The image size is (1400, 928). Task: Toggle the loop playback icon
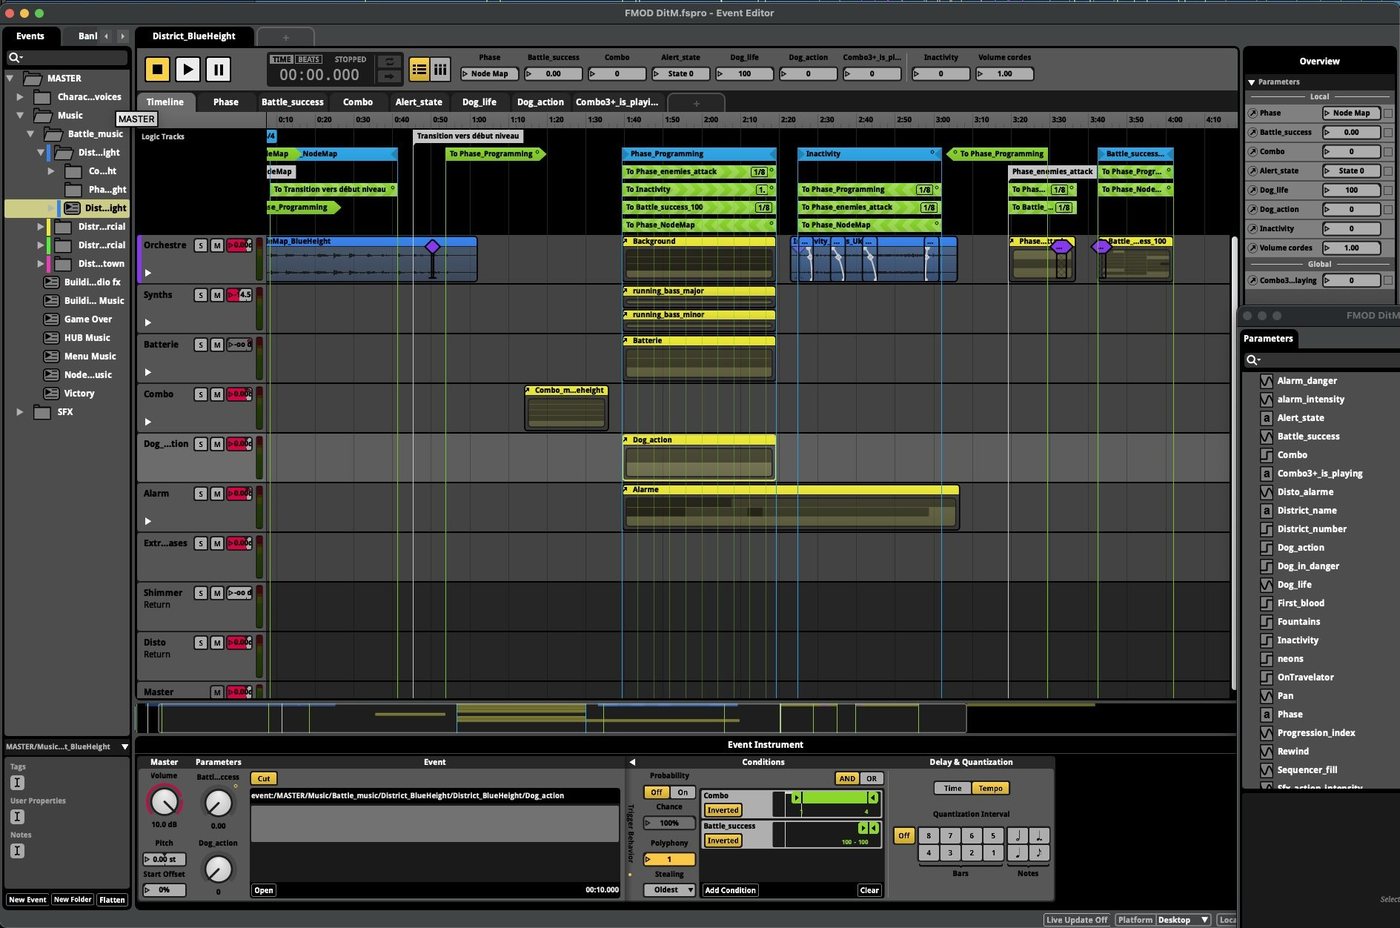(x=389, y=62)
